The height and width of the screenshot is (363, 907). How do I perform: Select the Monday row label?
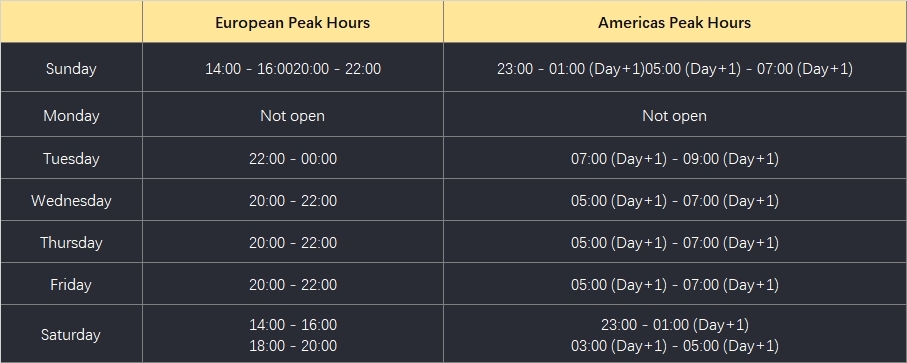click(x=71, y=116)
